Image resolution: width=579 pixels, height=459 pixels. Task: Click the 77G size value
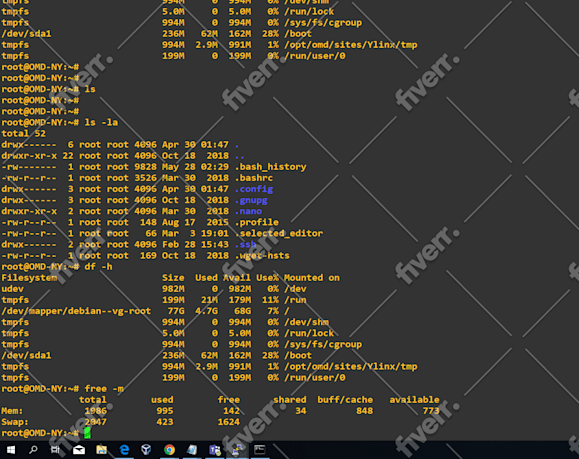[x=176, y=311]
